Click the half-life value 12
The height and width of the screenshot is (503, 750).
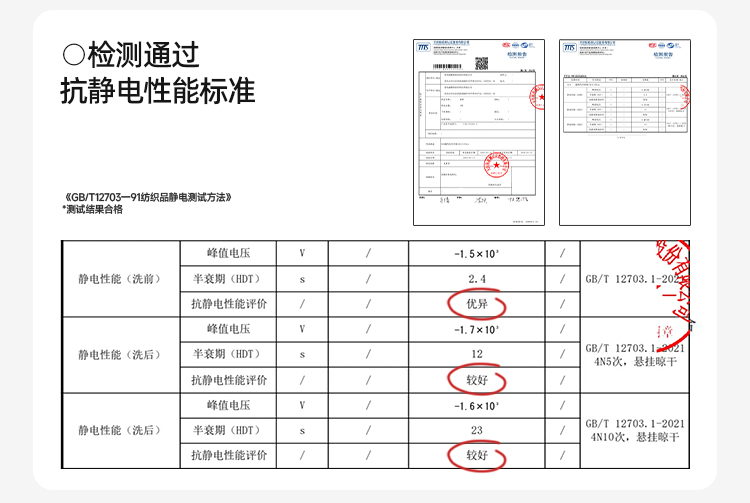[477, 354]
